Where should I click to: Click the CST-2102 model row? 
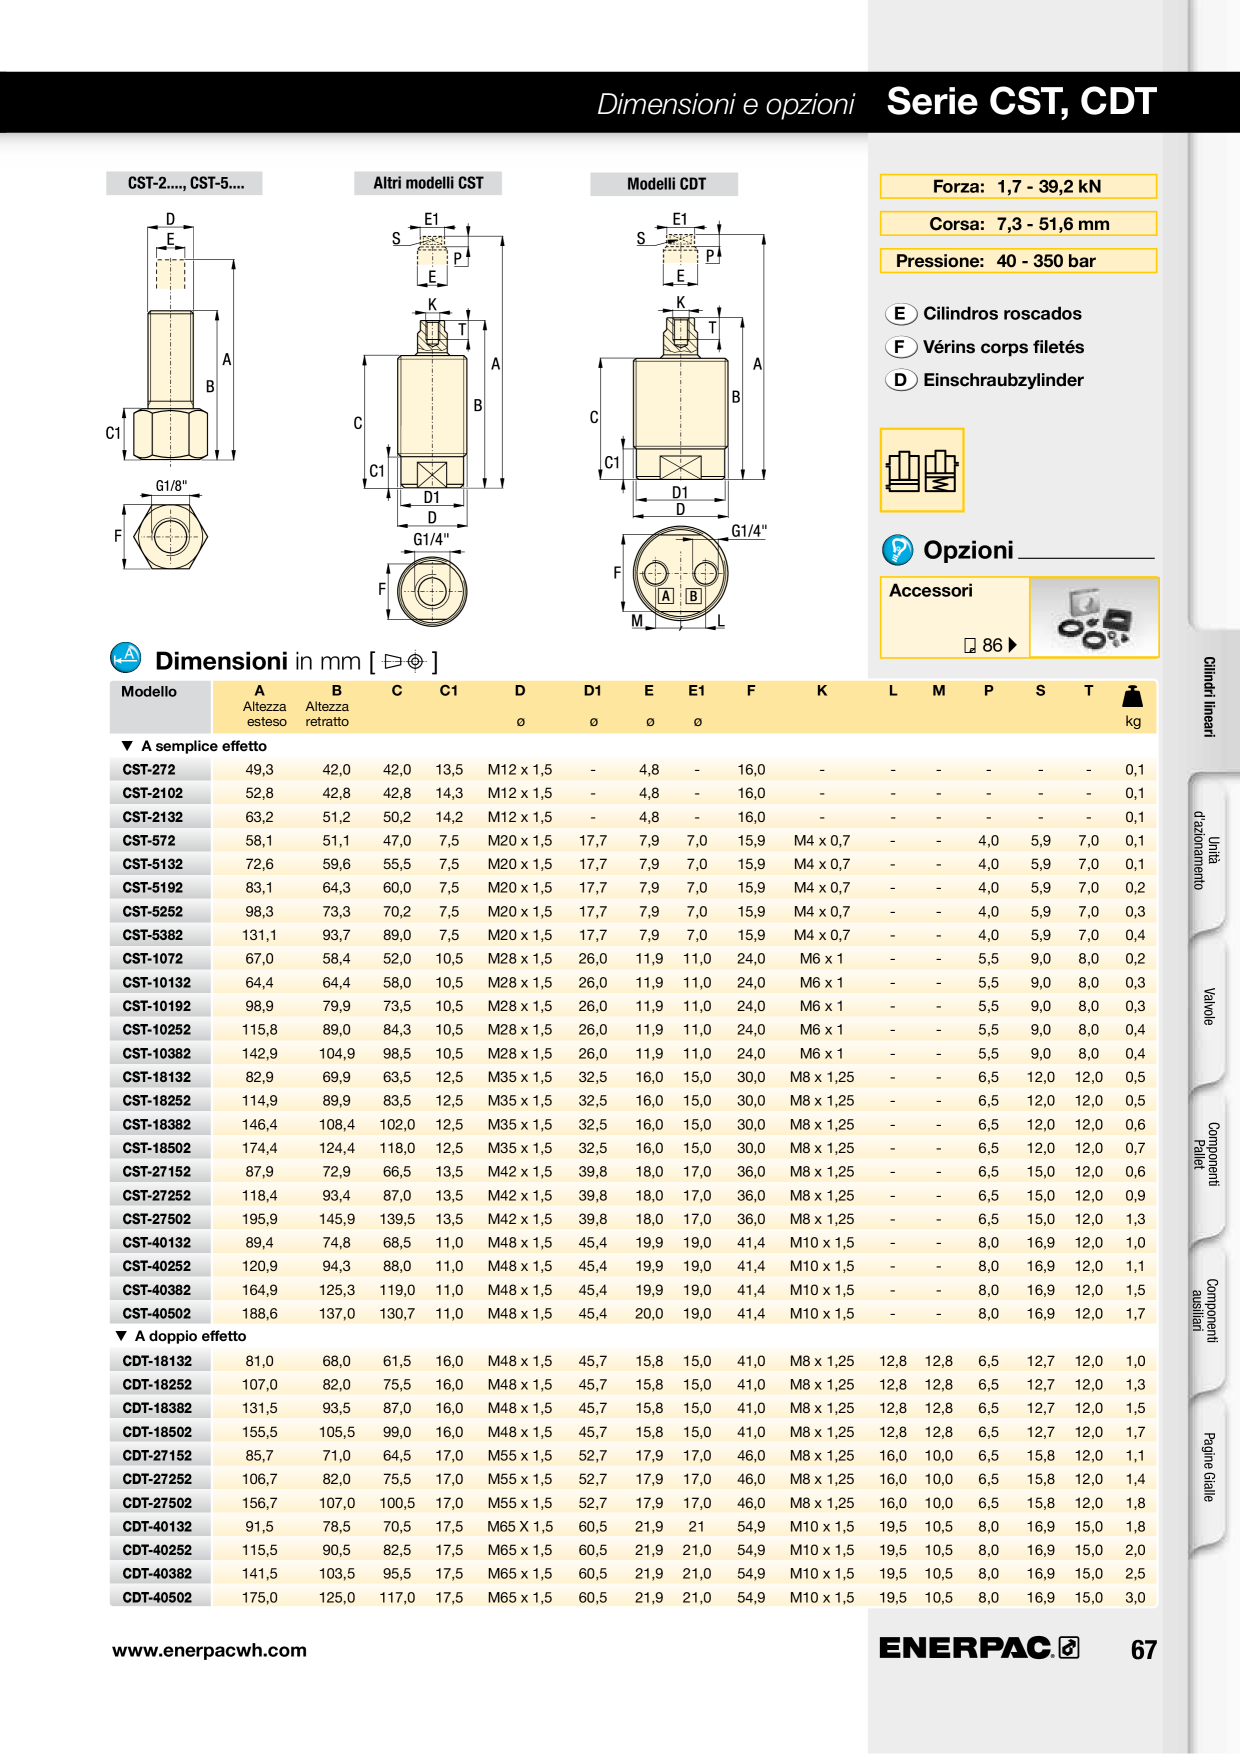(x=633, y=793)
